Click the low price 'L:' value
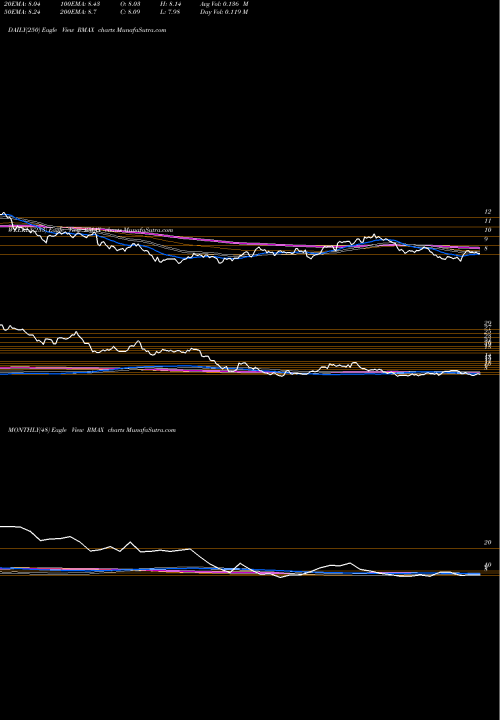Image resolution: width=500 pixels, height=720 pixels. [x=169, y=12]
